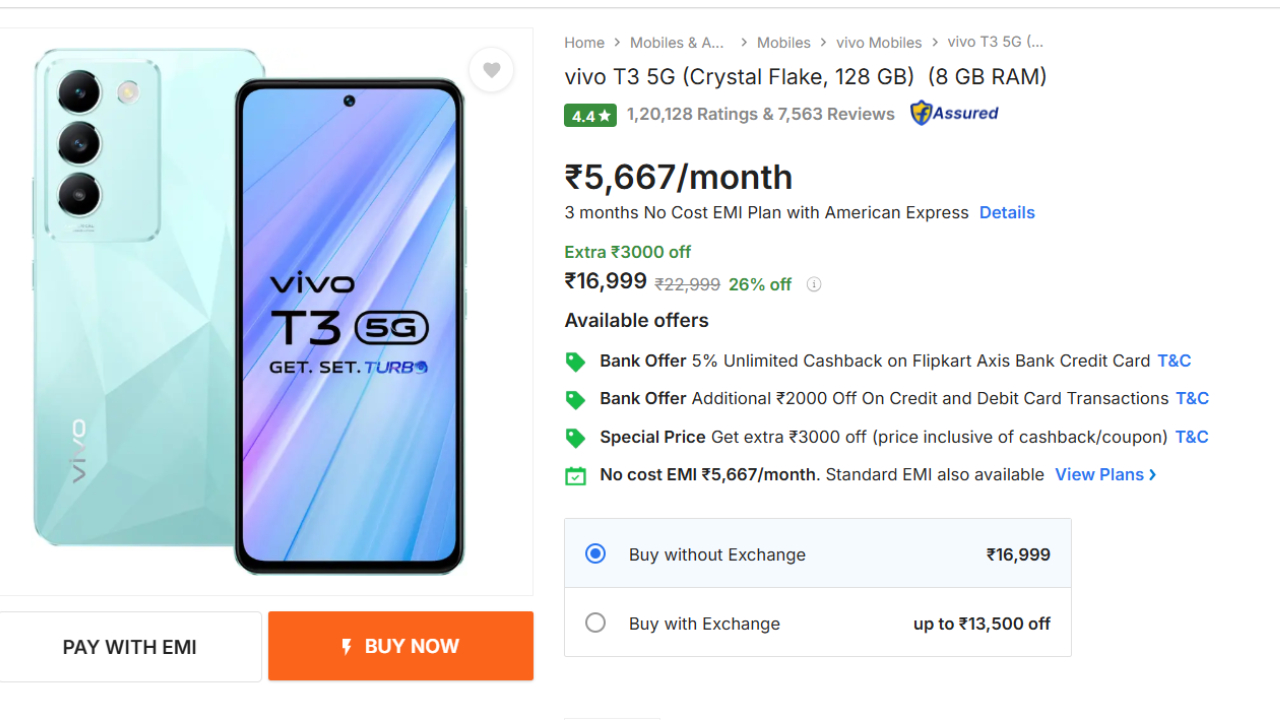Screen dimensions: 1280x720
Task: Select Buy with Exchange radio button
Action: (x=595, y=623)
